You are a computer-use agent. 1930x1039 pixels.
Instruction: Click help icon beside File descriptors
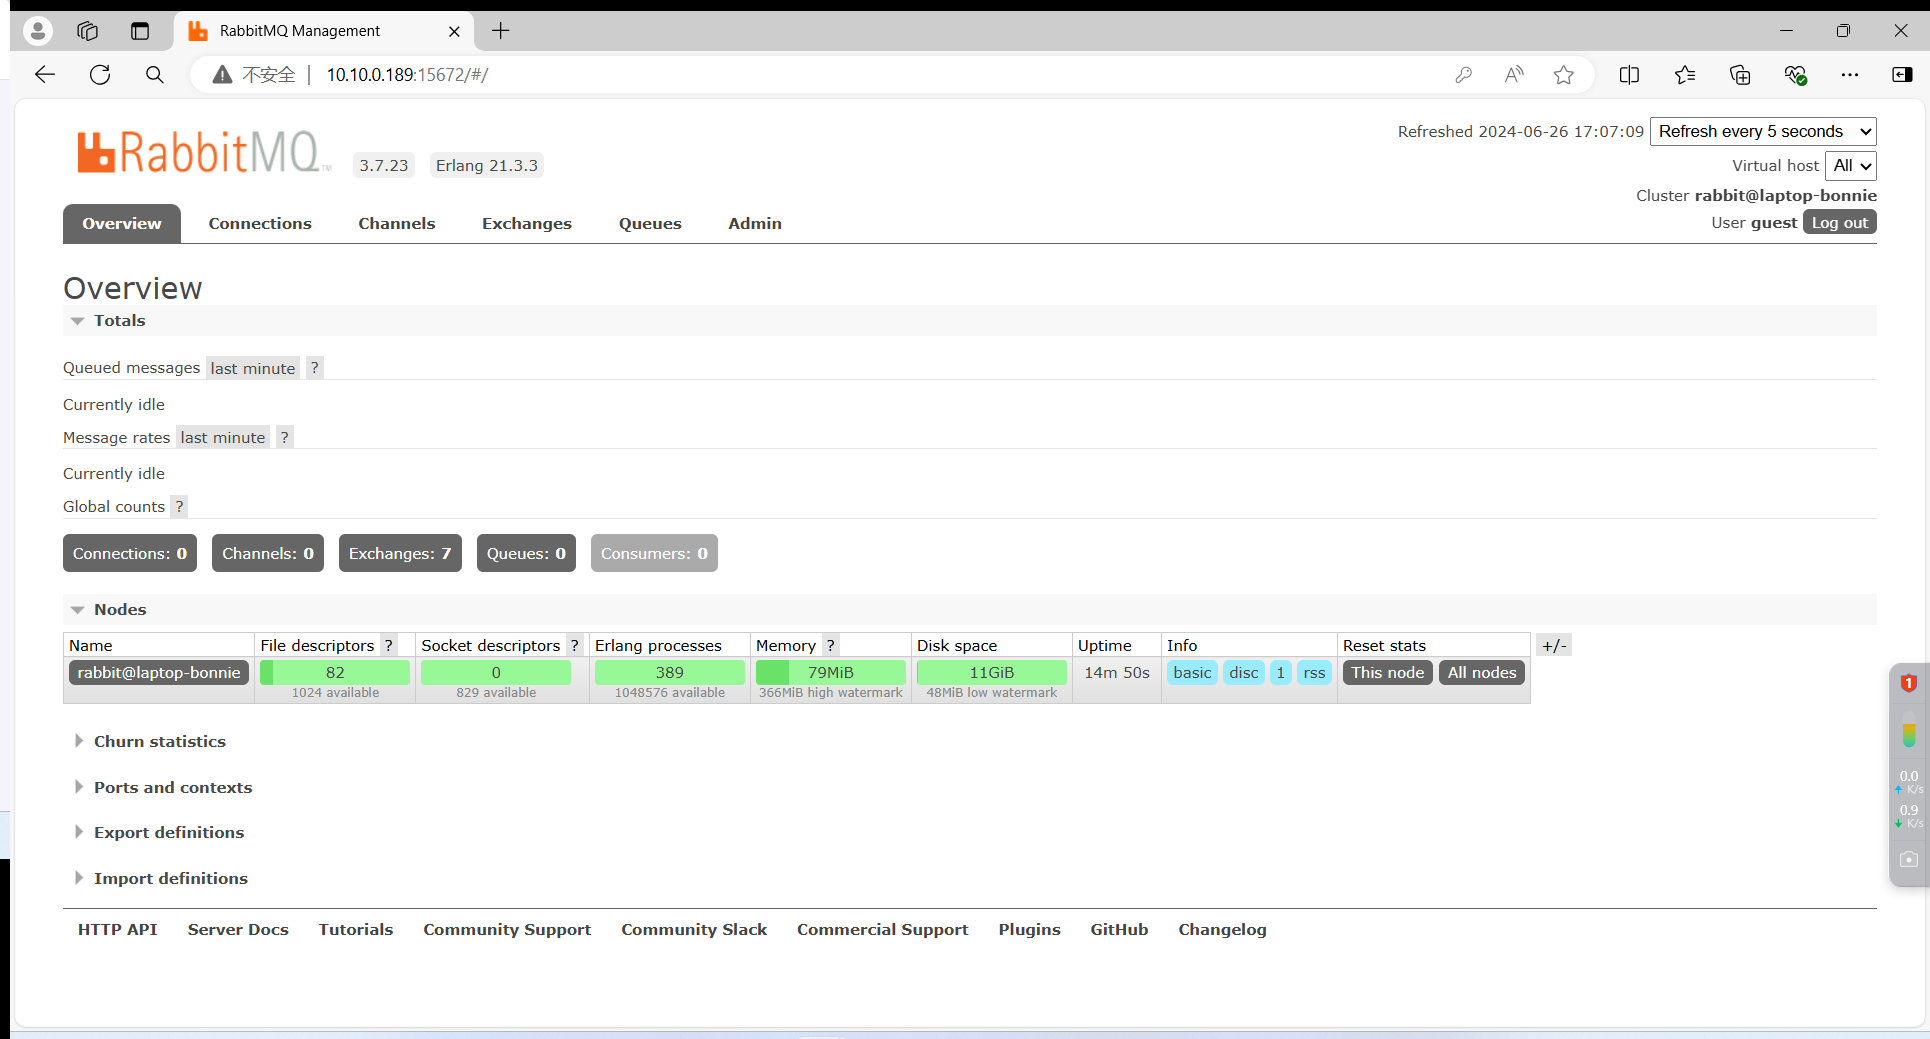(388, 645)
